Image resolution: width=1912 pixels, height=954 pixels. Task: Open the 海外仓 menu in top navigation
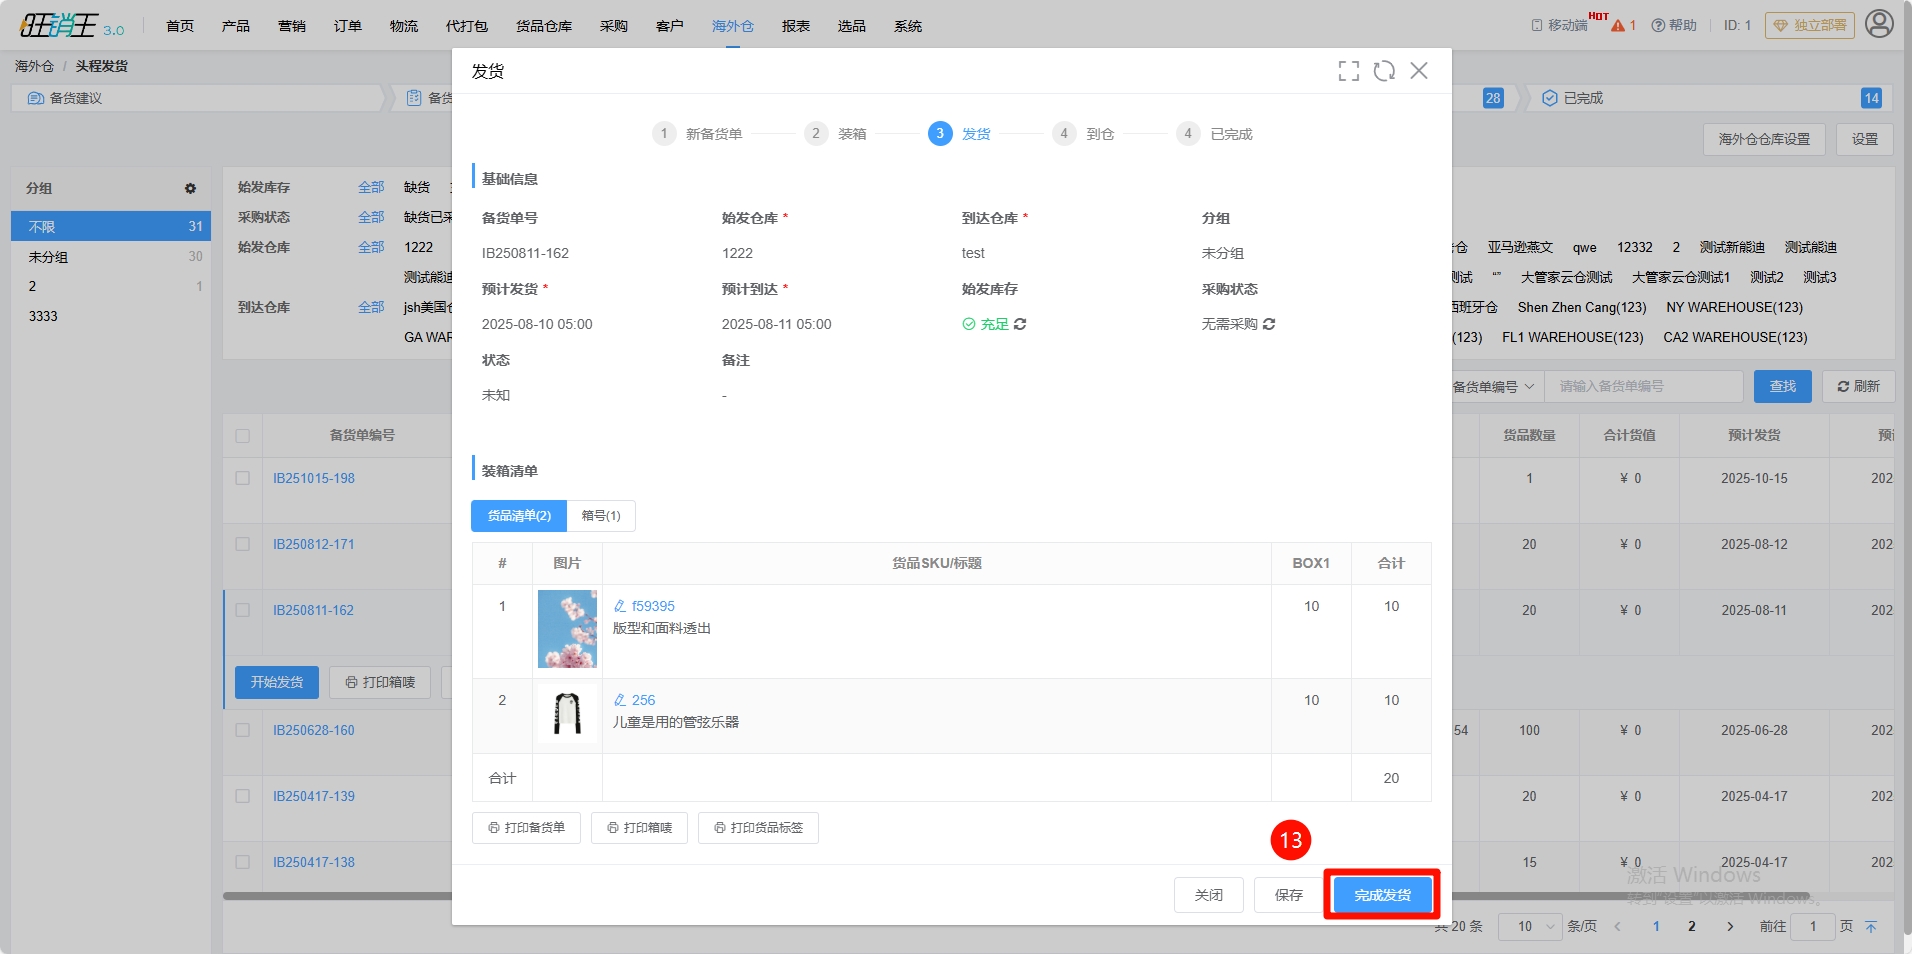tap(732, 26)
